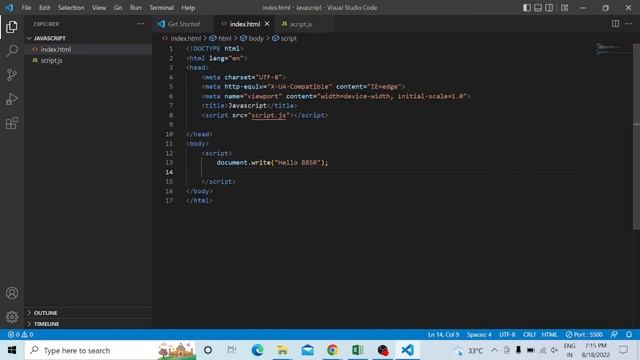Click the taskbar search box

coord(110,350)
